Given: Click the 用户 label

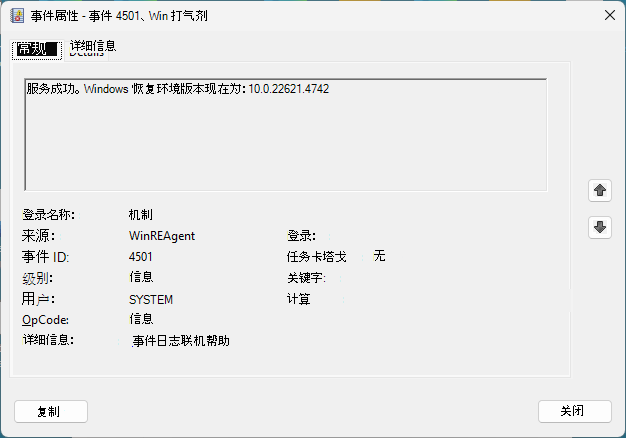Looking at the screenshot, I should (x=38, y=299).
